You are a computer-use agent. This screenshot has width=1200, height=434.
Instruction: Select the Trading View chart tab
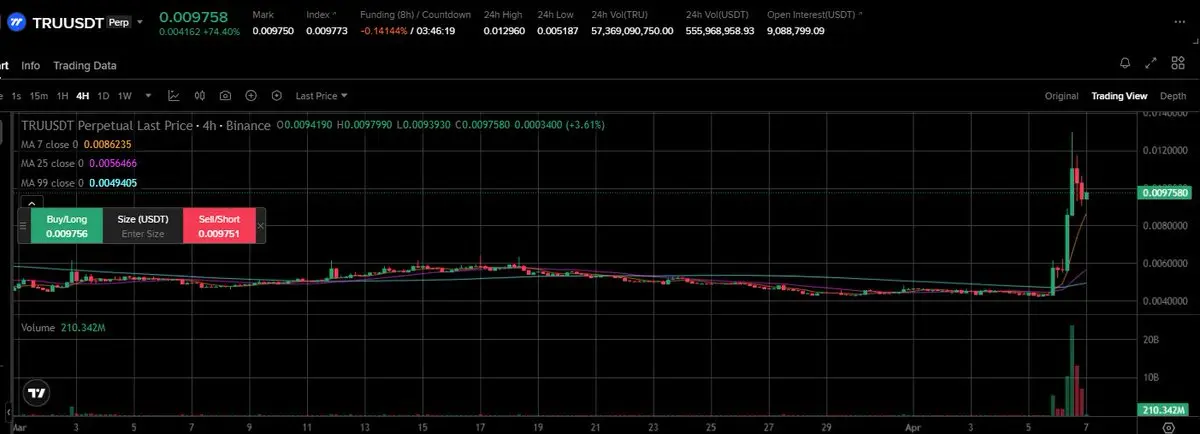pos(1119,96)
